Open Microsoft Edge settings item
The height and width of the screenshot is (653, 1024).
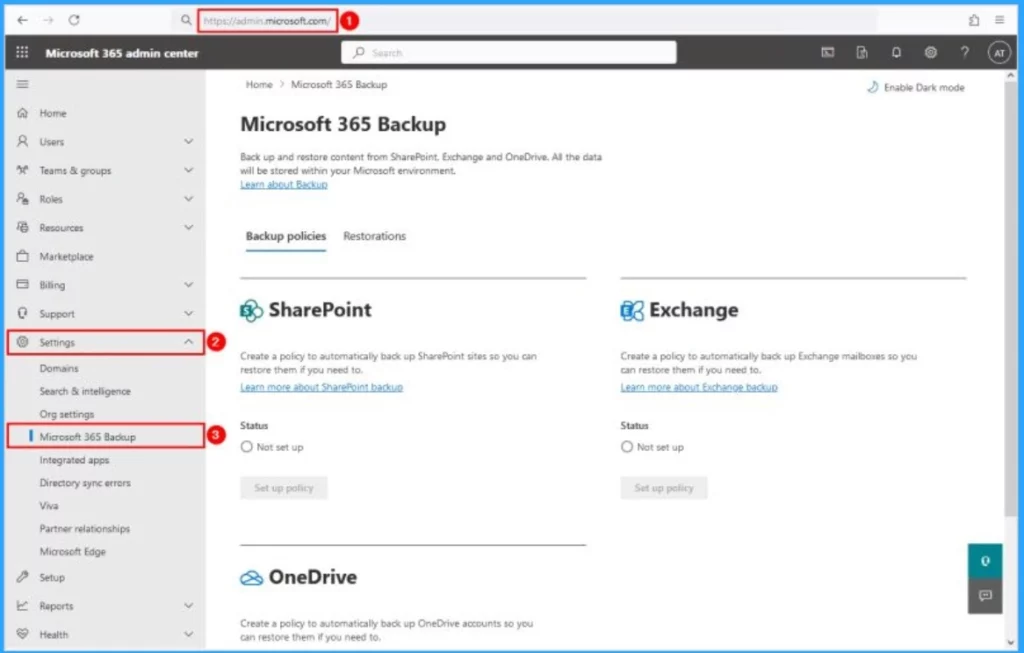72,551
